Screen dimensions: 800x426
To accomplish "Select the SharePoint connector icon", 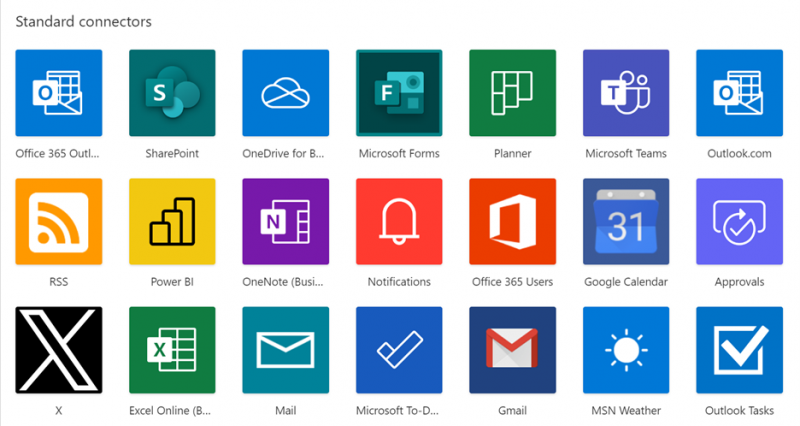I will coord(172,93).
